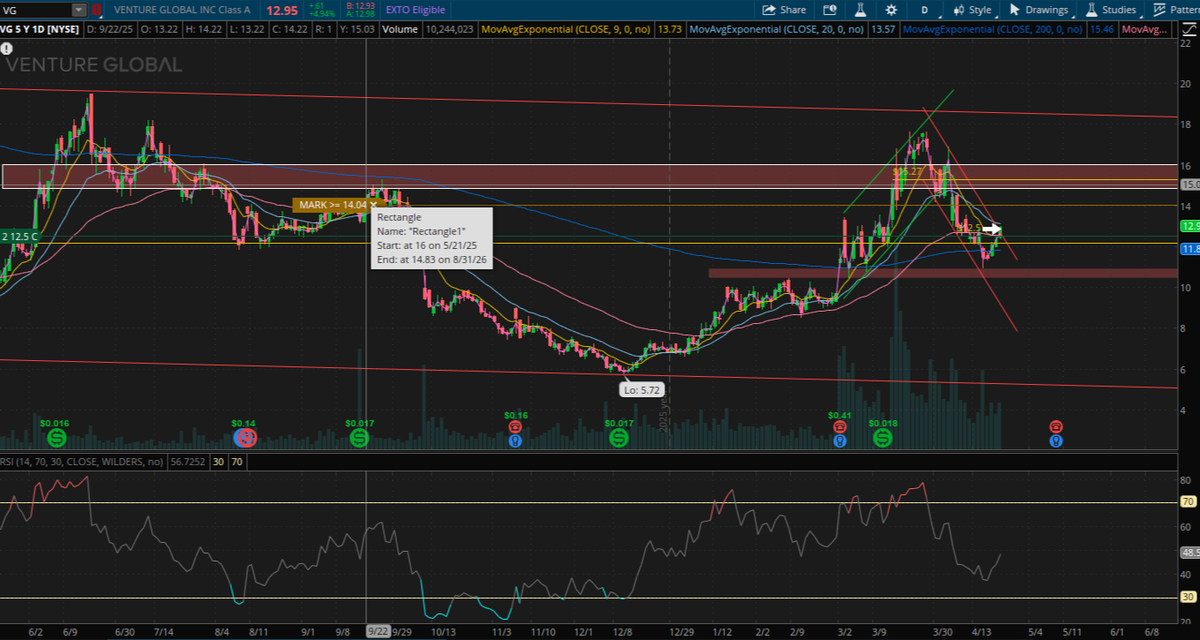Viewport: 1200px width, 640px height.
Task: Open the flask icon beside the gear
Action: [859, 10]
